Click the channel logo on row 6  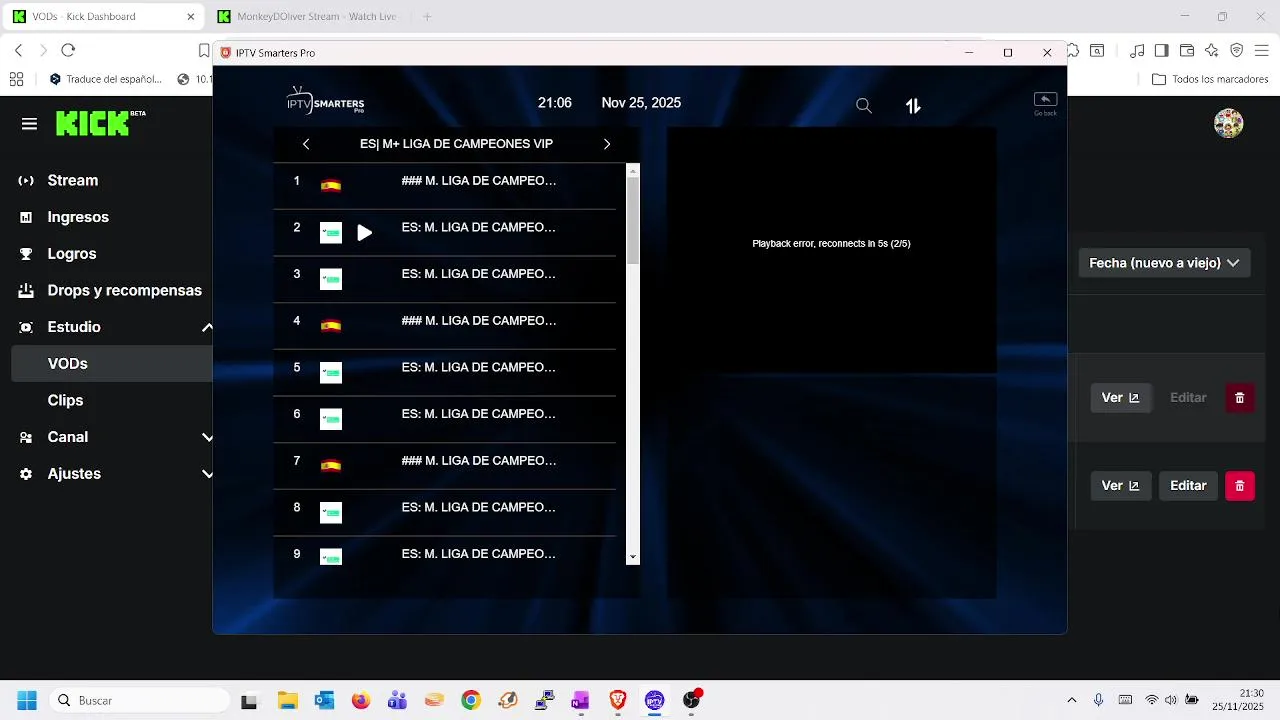tap(331, 419)
